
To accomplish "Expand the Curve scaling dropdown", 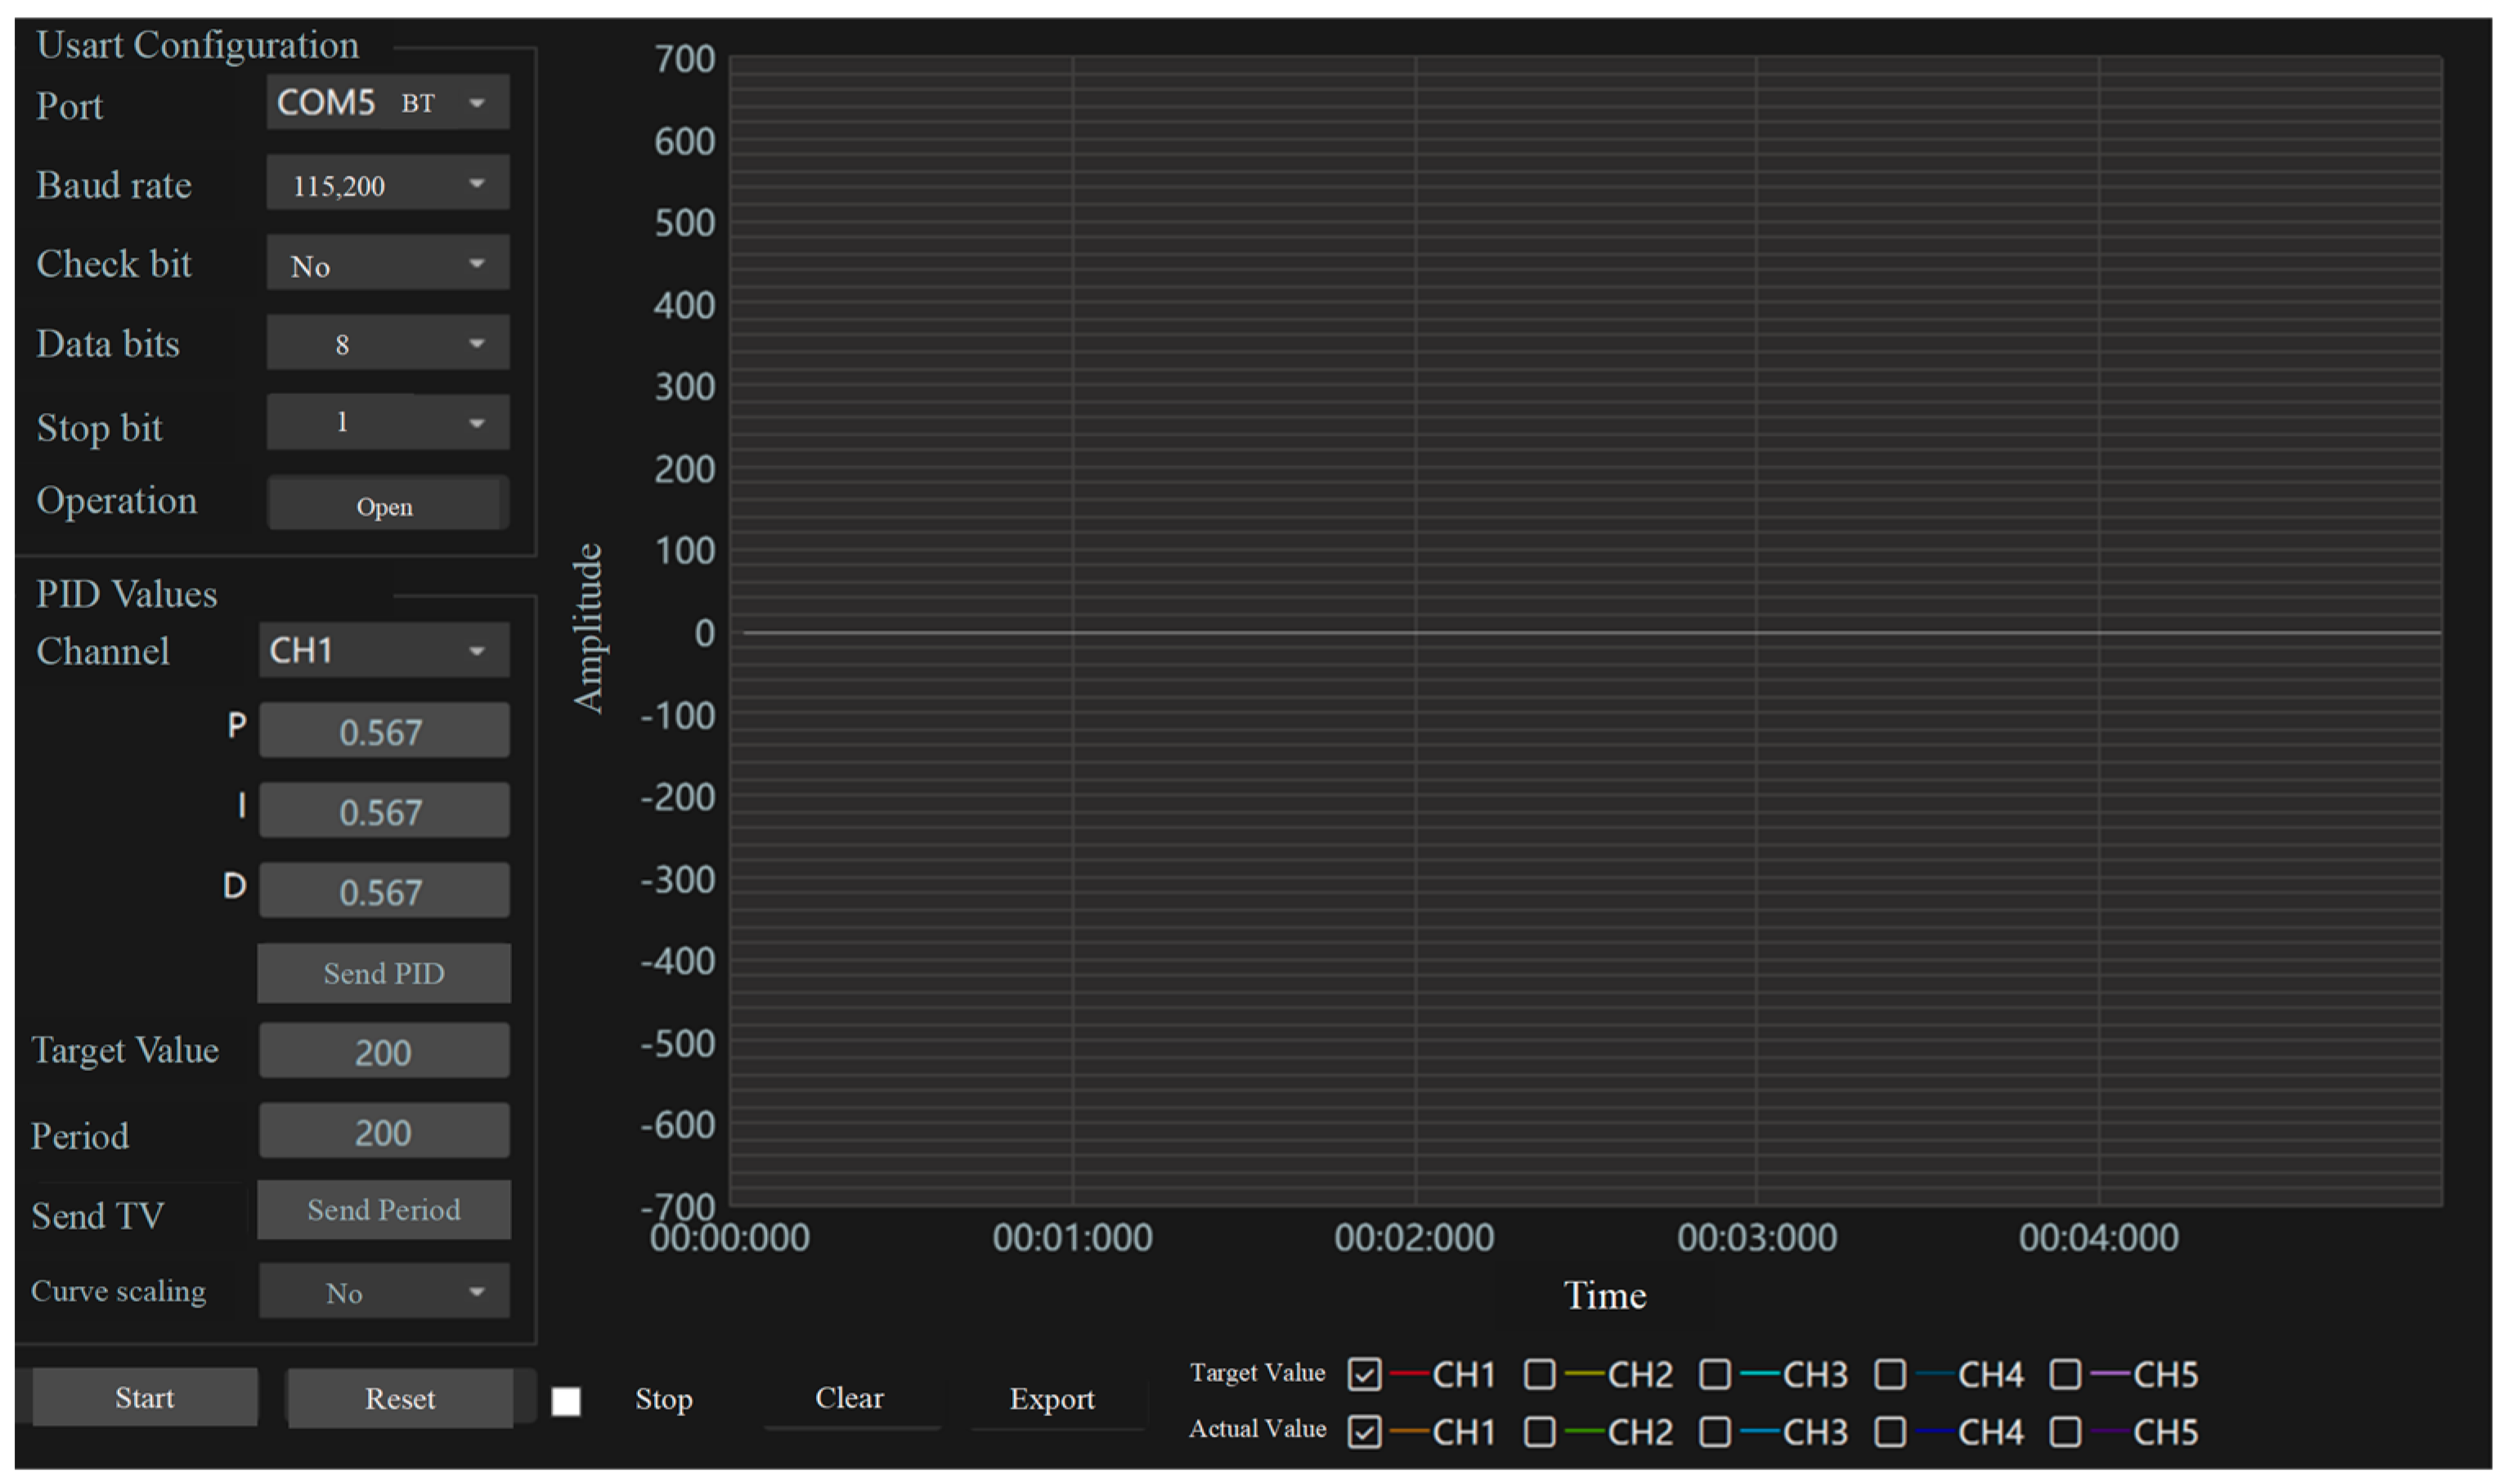I will coord(384,1292).
